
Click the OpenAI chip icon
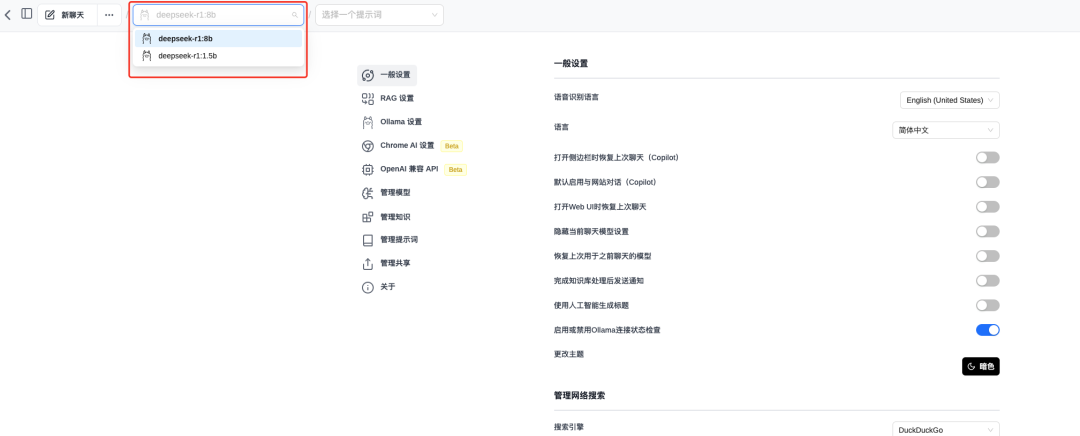tap(368, 169)
